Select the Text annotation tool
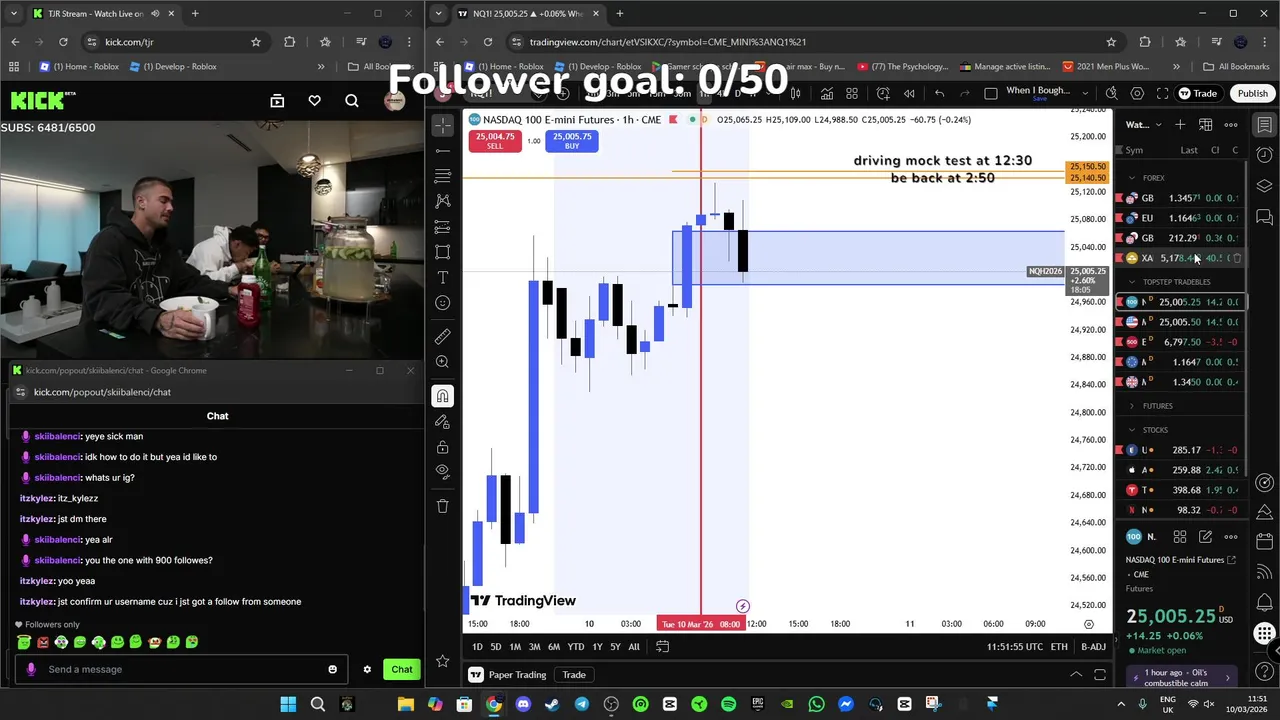Image resolution: width=1280 pixels, height=720 pixels. point(443,277)
